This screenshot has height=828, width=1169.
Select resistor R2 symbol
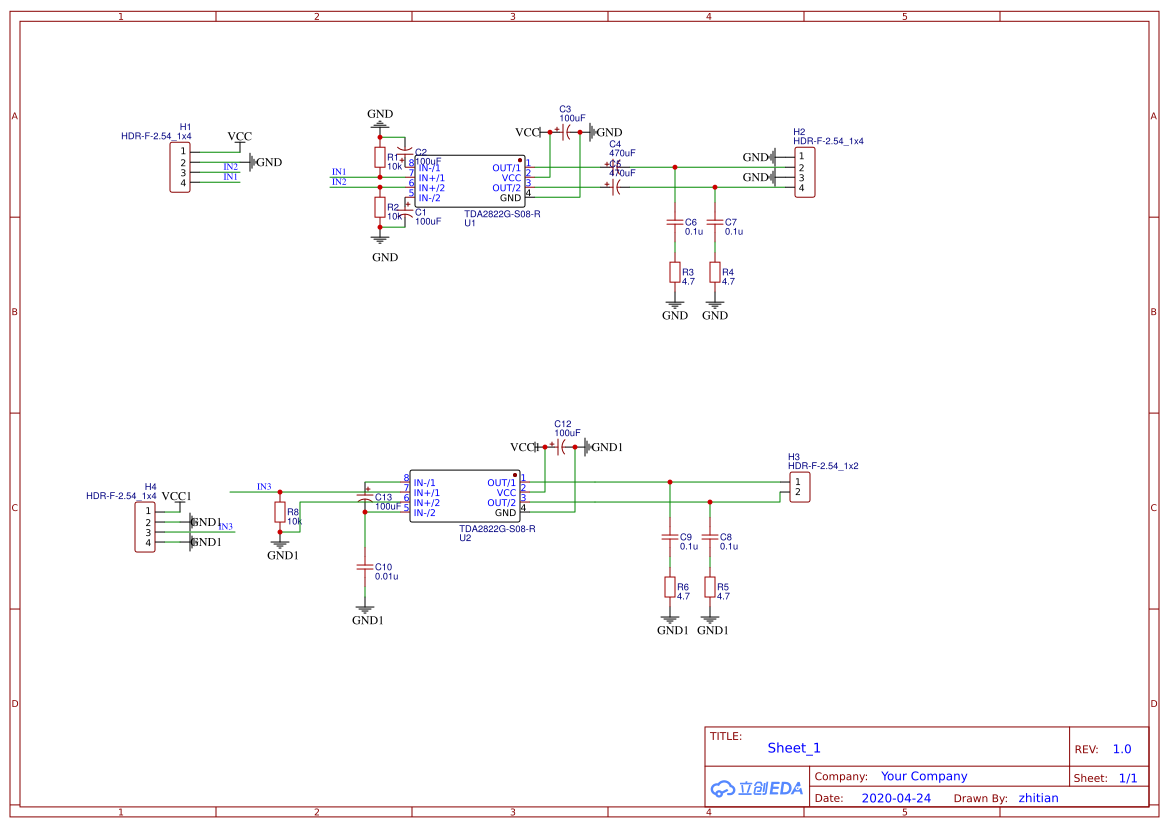379,207
